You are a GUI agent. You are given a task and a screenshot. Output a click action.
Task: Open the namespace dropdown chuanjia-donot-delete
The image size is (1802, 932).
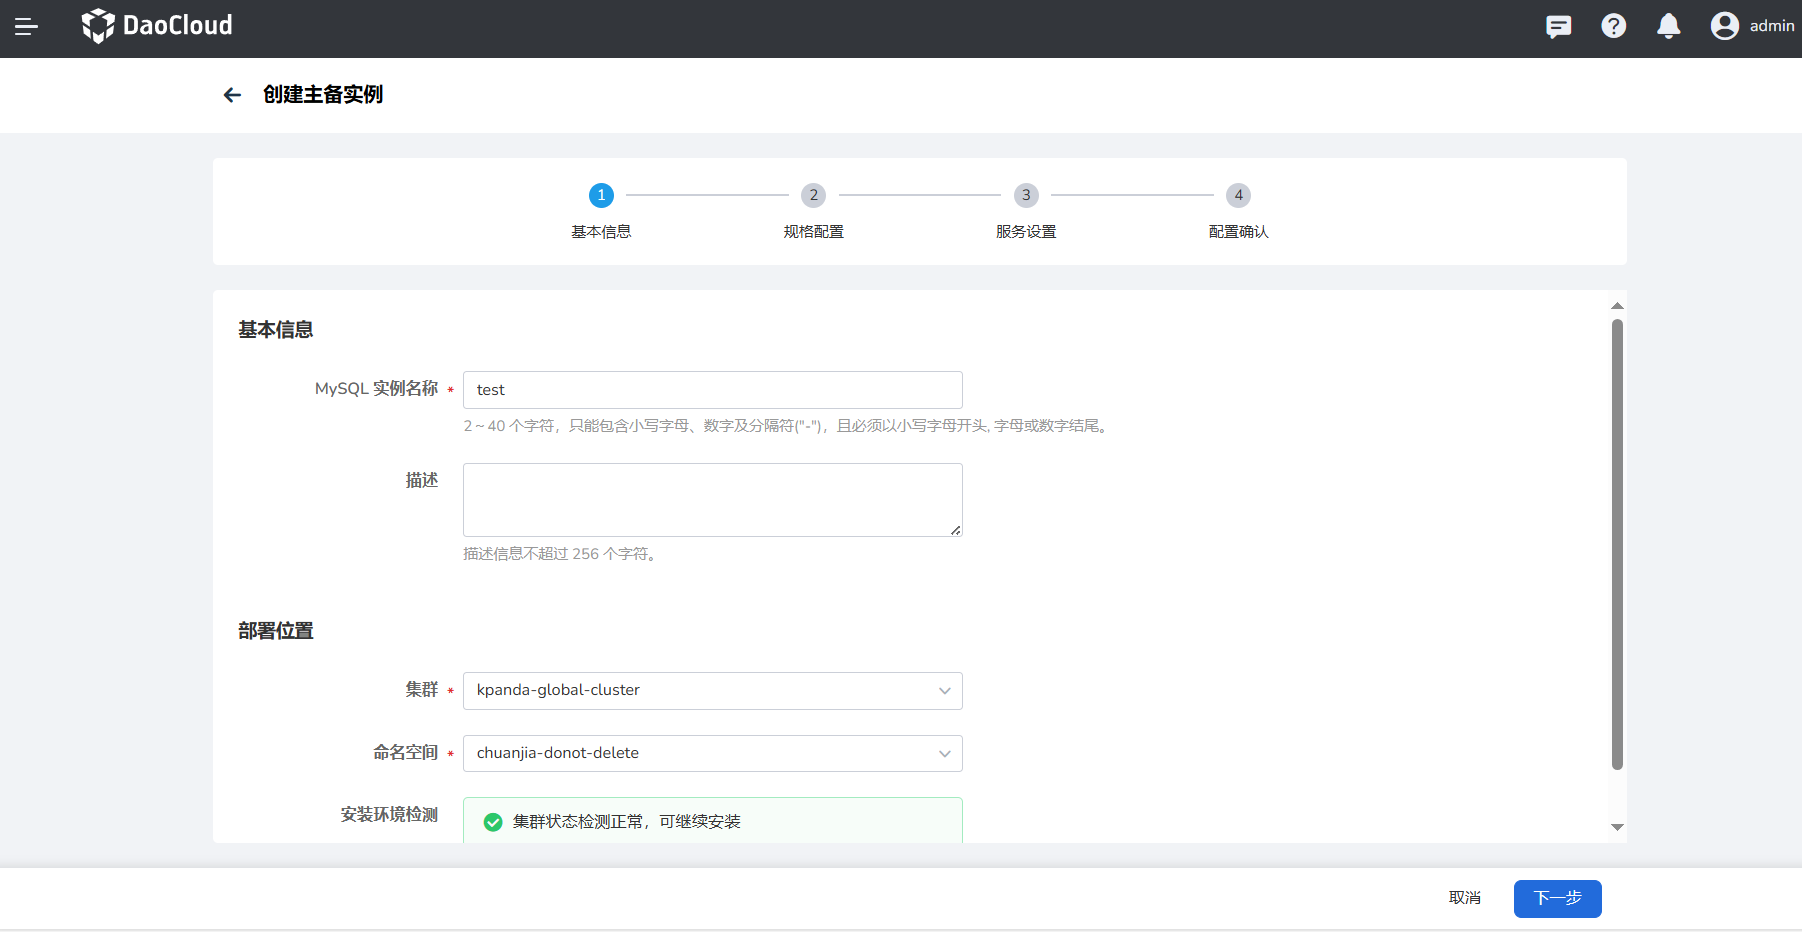pyautogui.click(x=712, y=754)
